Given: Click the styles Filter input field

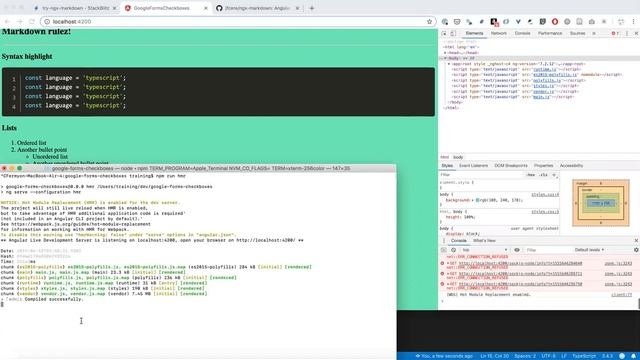Looking at the screenshot, I should [x=482, y=175].
